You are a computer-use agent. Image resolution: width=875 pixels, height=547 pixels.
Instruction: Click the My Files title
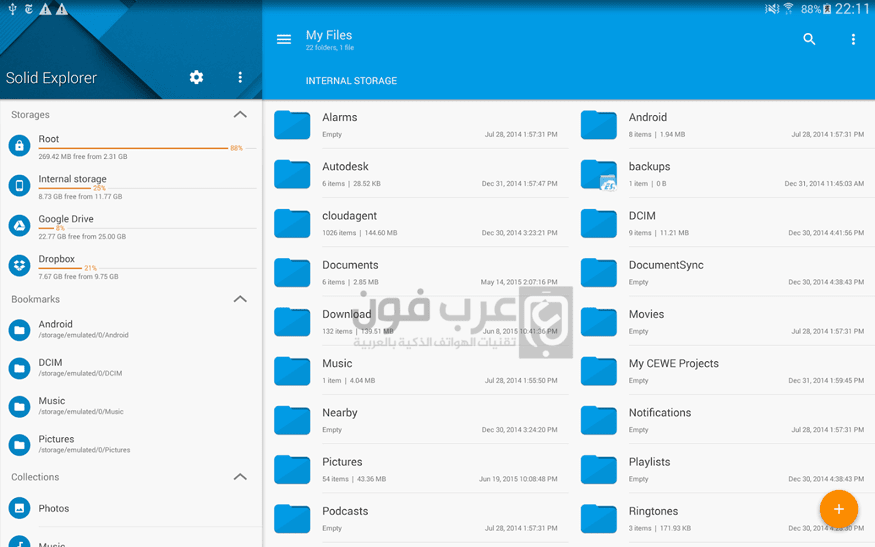[329, 35]
